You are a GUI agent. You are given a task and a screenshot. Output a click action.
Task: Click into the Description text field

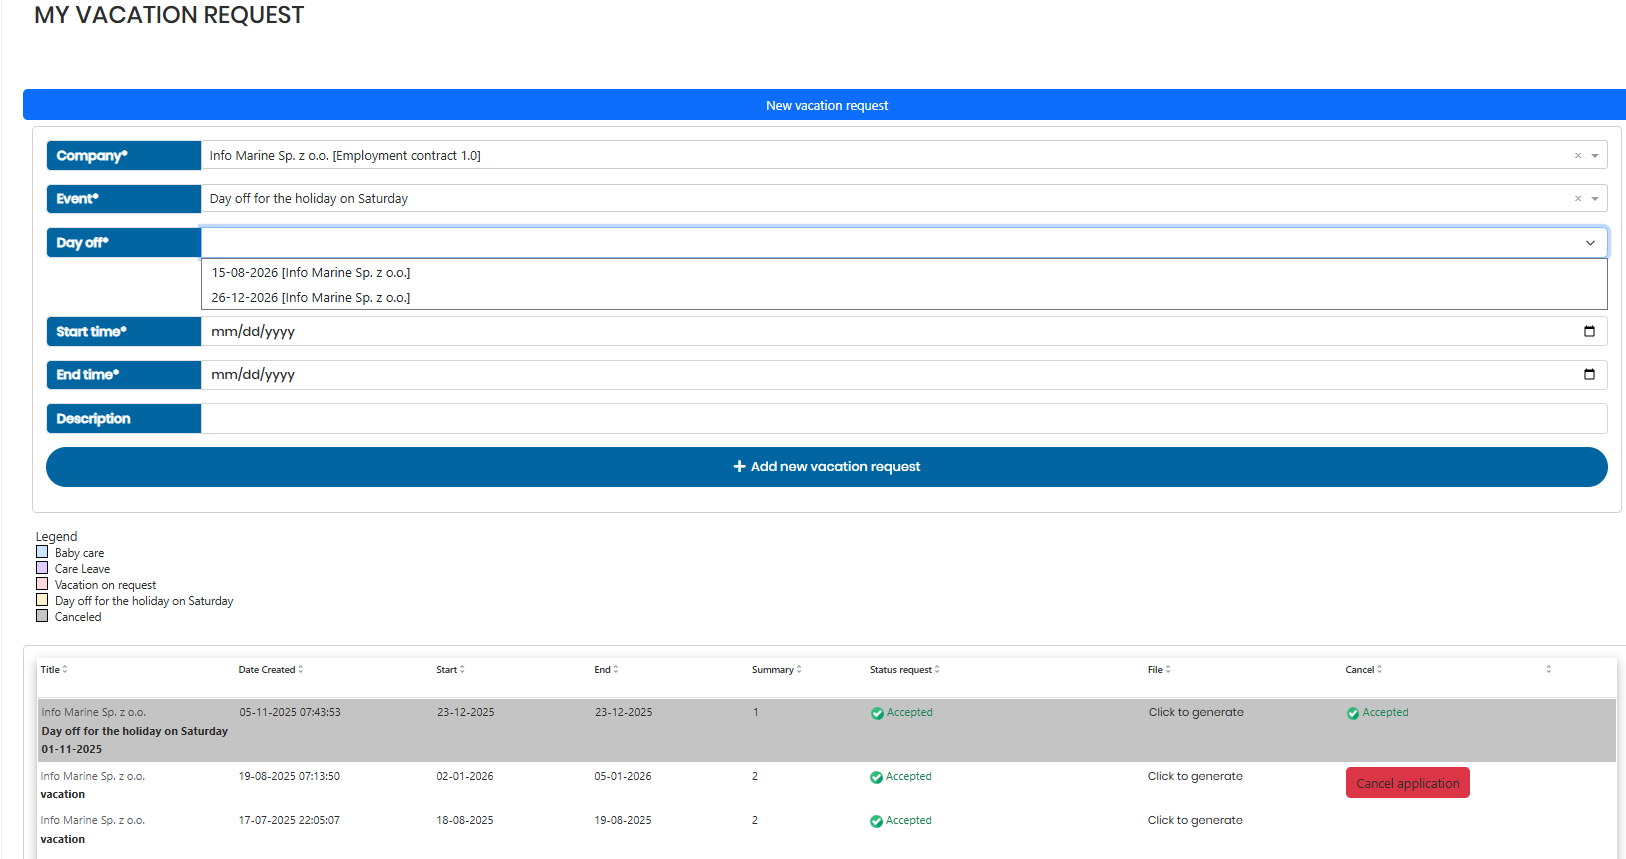pos(903,419)
